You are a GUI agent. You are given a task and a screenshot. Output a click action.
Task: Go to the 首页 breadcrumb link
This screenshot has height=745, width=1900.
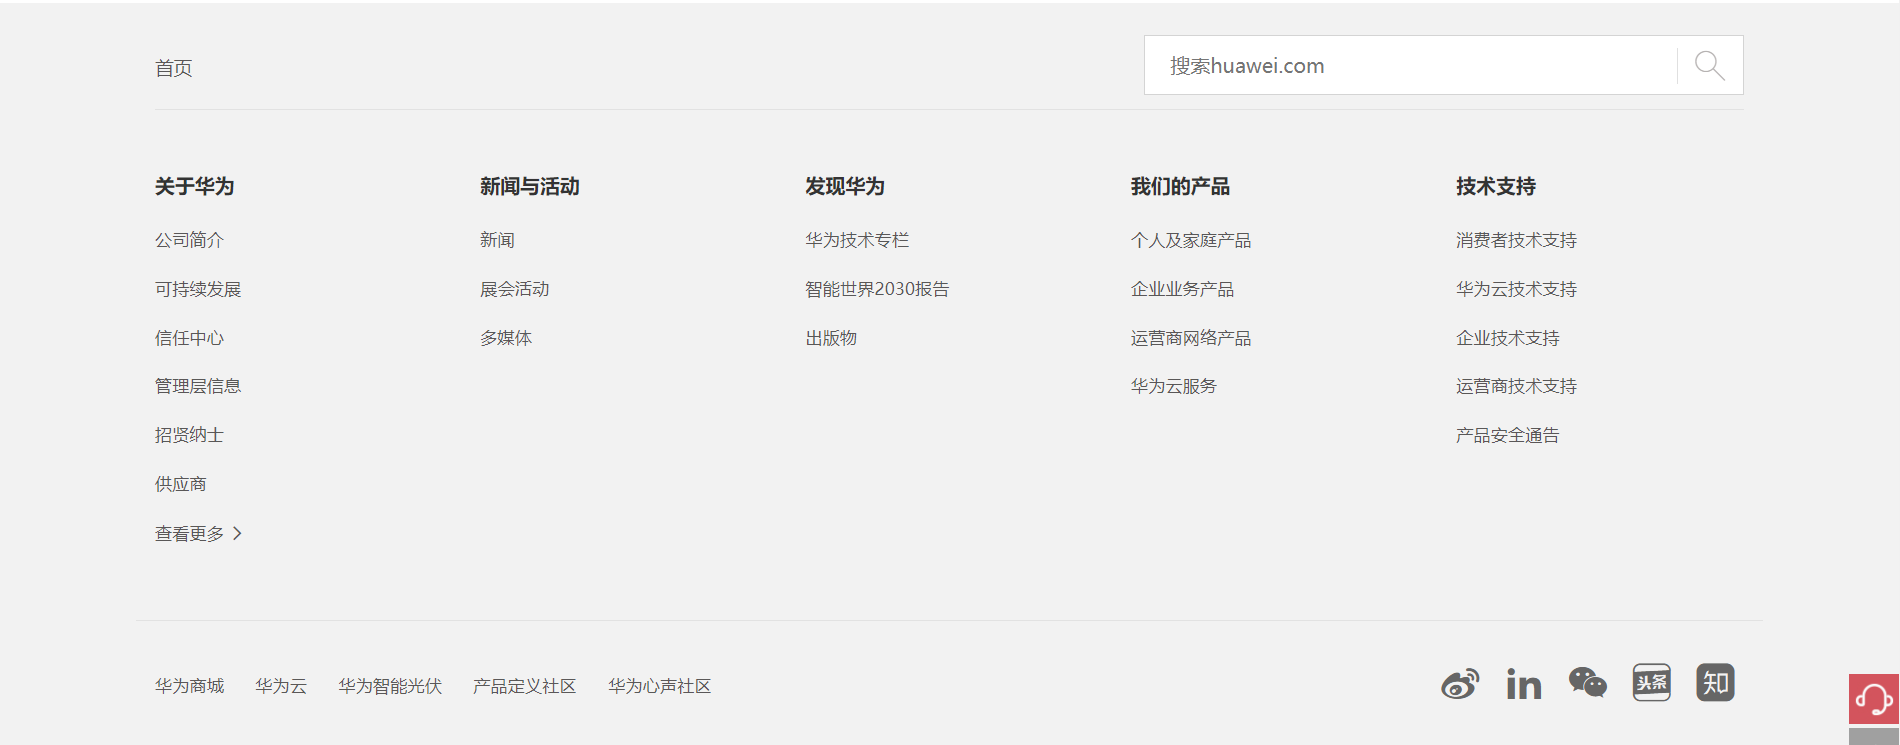click(x=174, y=68)
